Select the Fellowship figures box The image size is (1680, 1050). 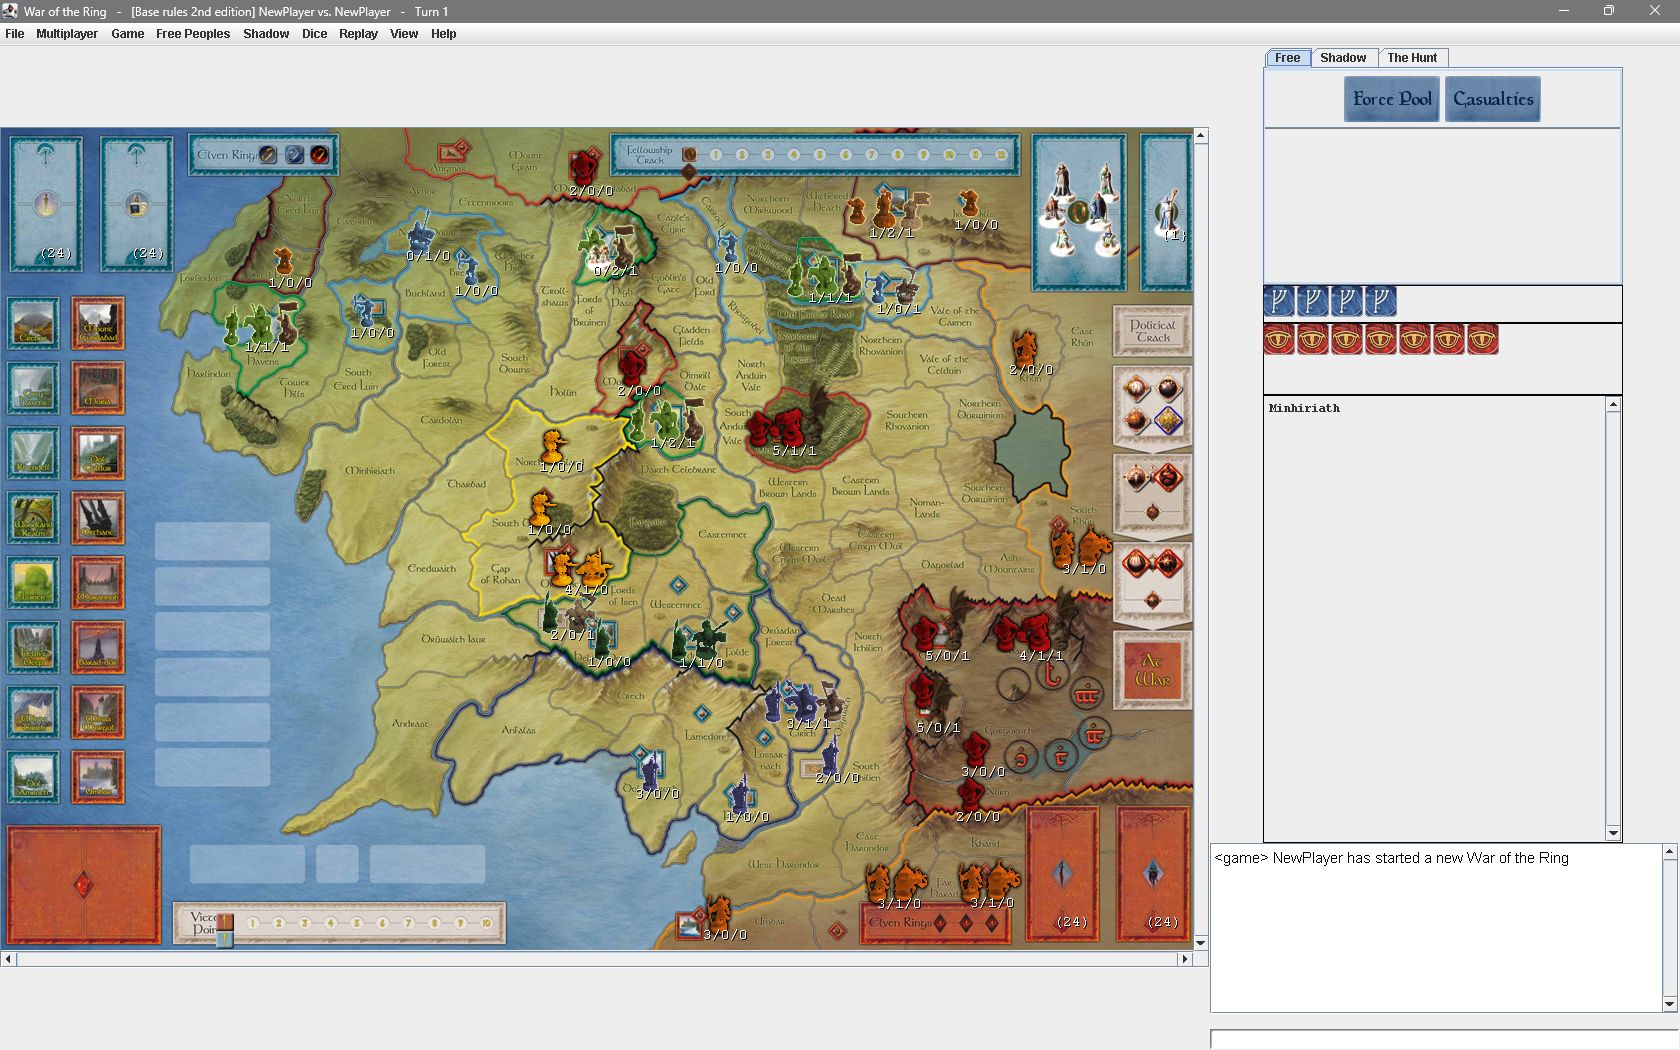pyautogui.click(x=1079, y=212)
